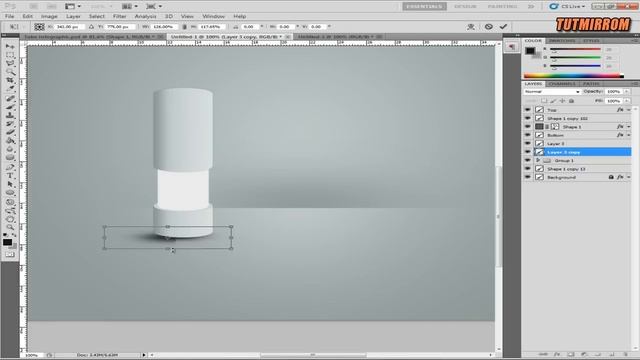Toggle visibility of Layer 3
Viewport: 640px width, 360px height.
coord(527,144)
